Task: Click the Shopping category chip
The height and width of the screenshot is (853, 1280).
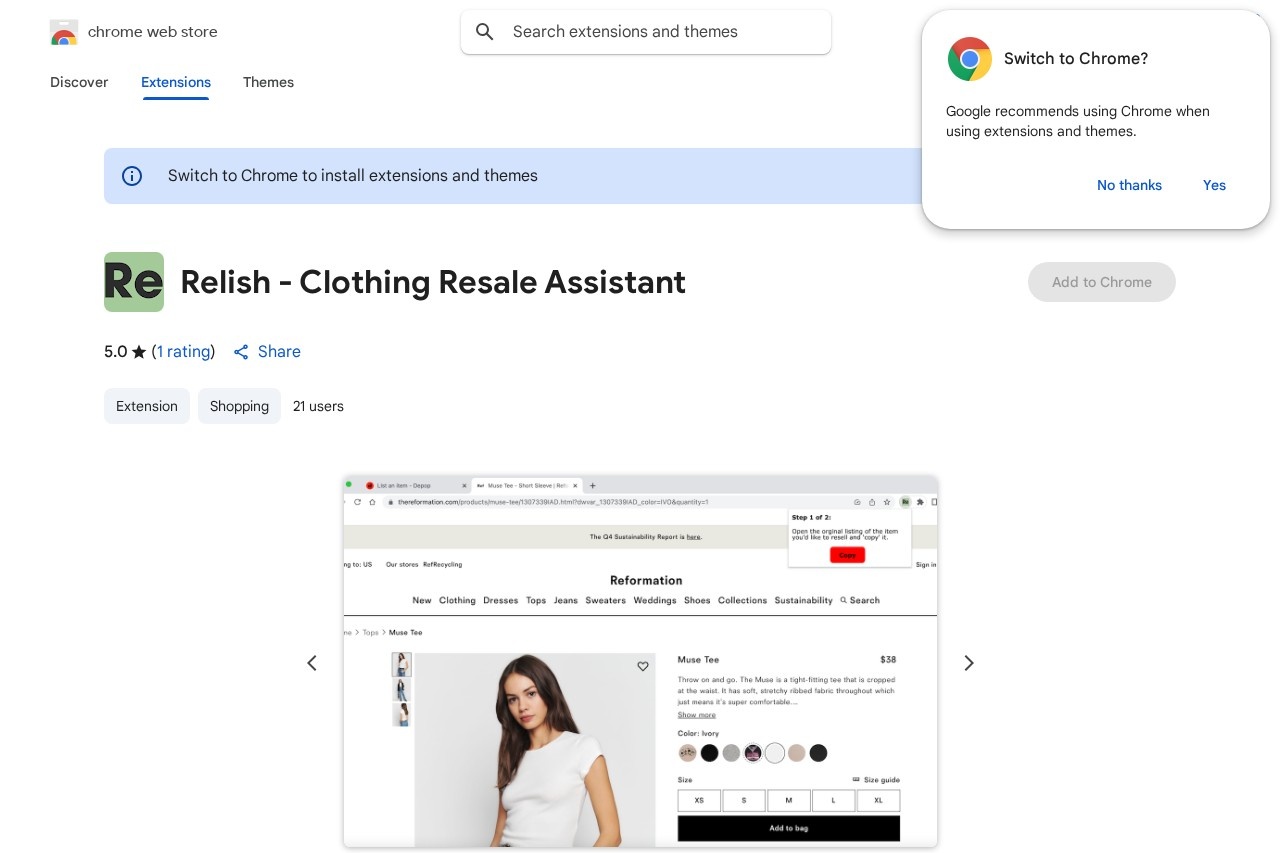Action: (239, 406)
